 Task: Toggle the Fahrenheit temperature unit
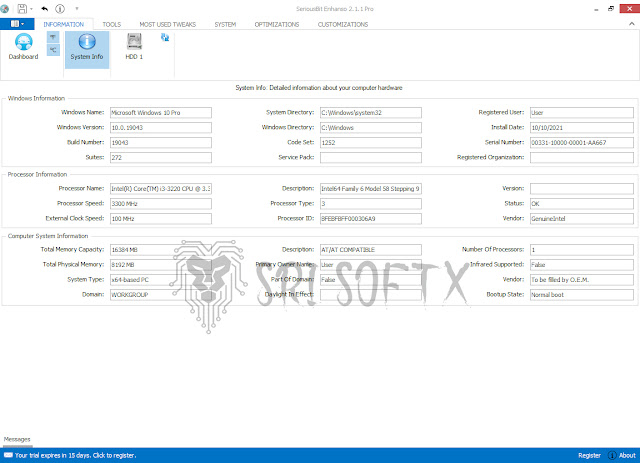pyautogui.click(x=53, y=38)
